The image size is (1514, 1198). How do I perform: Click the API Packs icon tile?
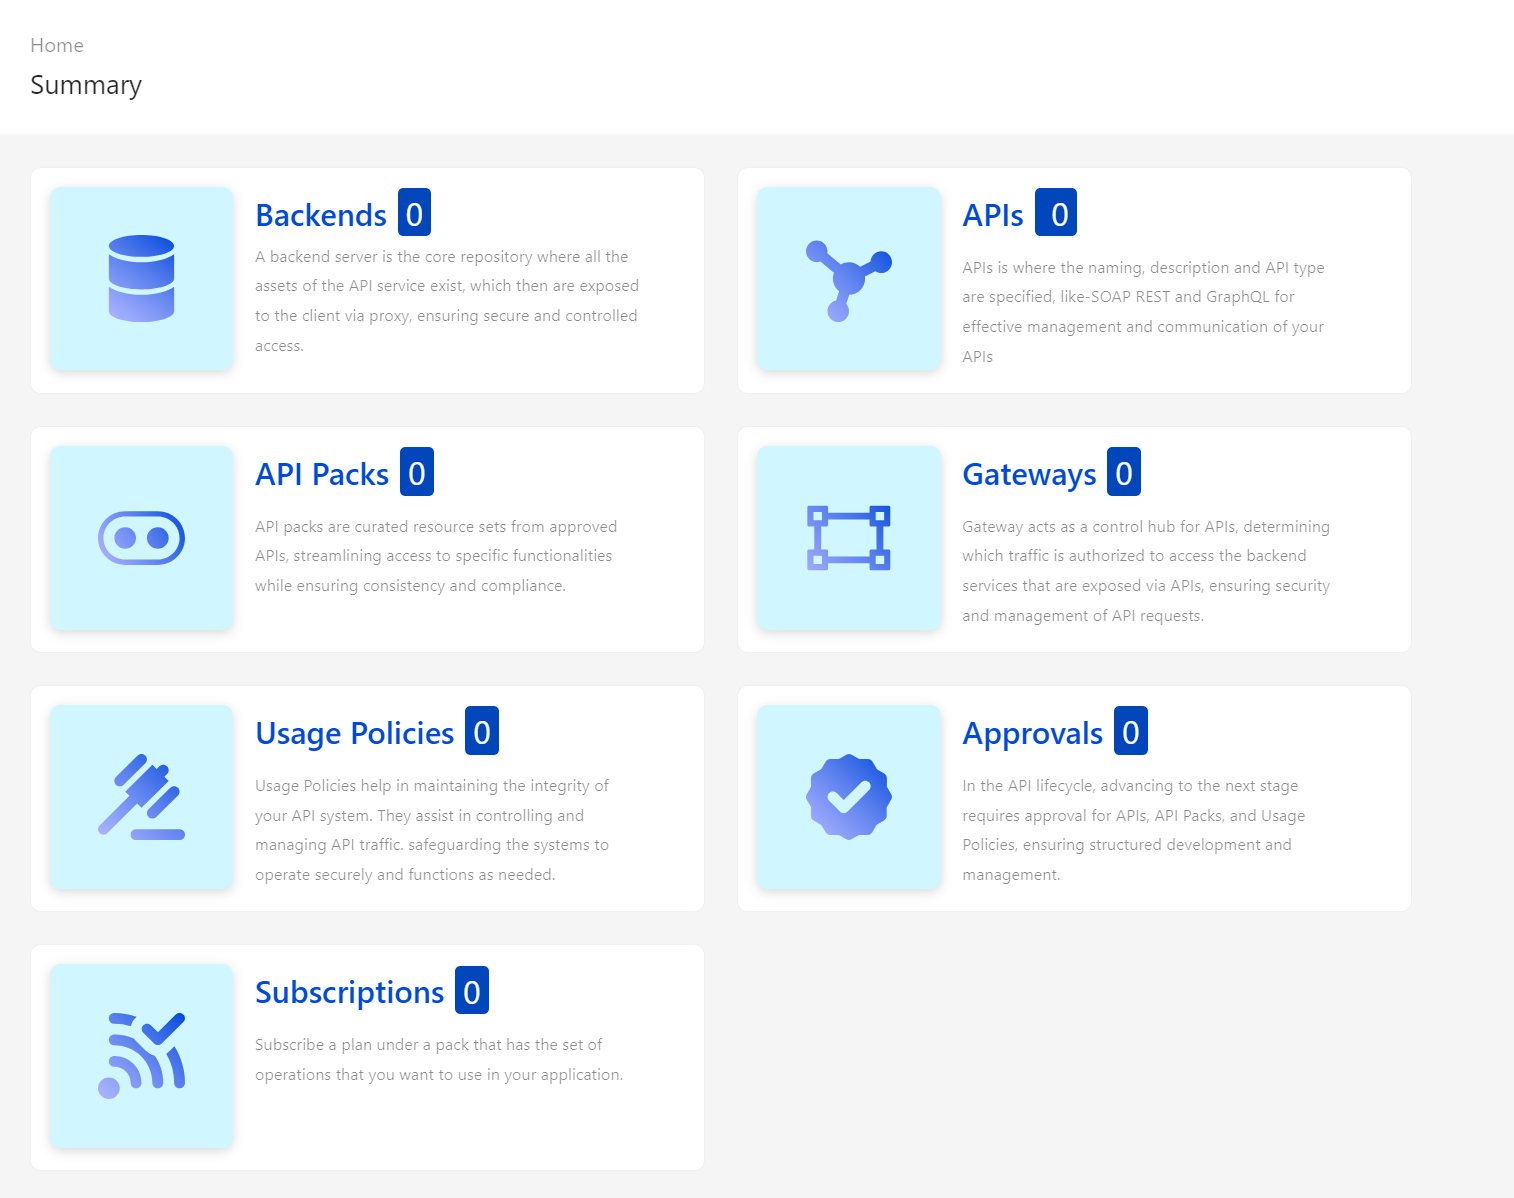click(141, 538)
